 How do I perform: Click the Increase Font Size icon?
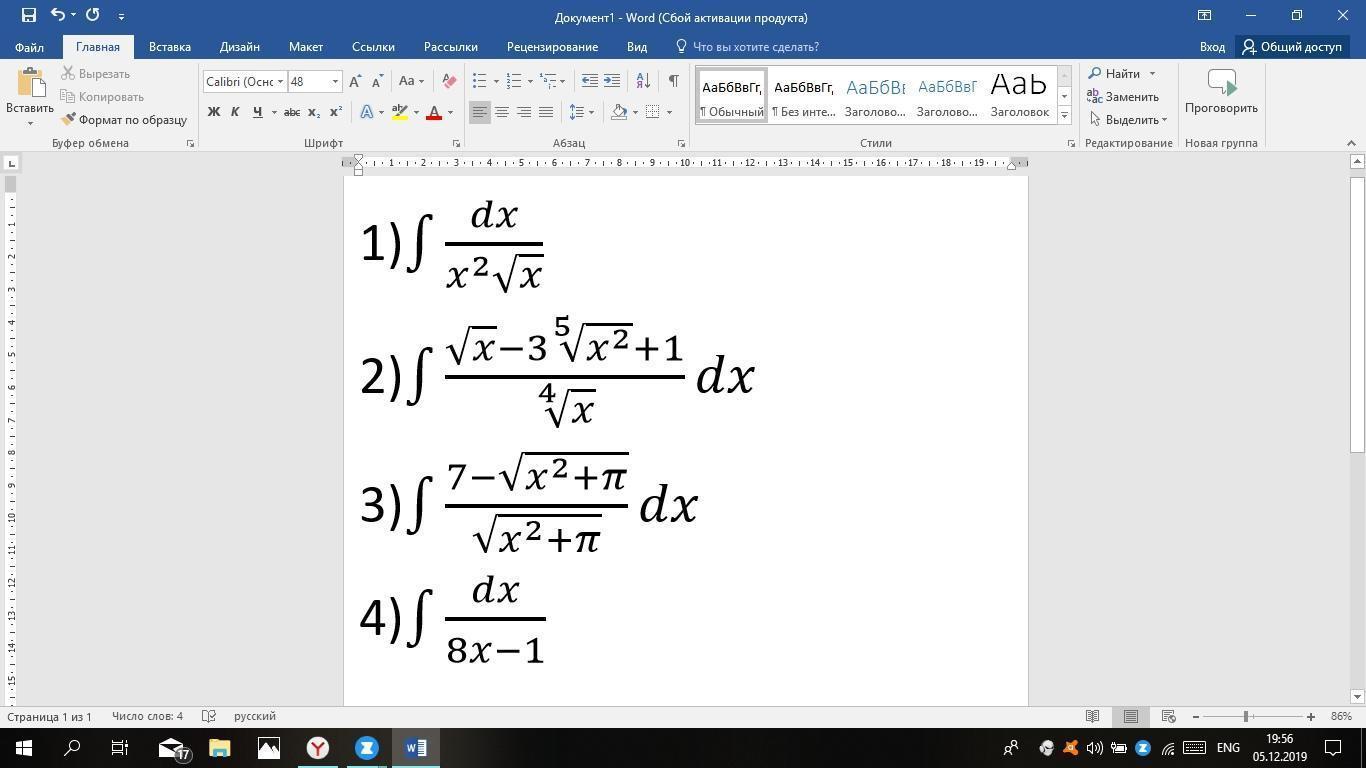pos(356,81)
